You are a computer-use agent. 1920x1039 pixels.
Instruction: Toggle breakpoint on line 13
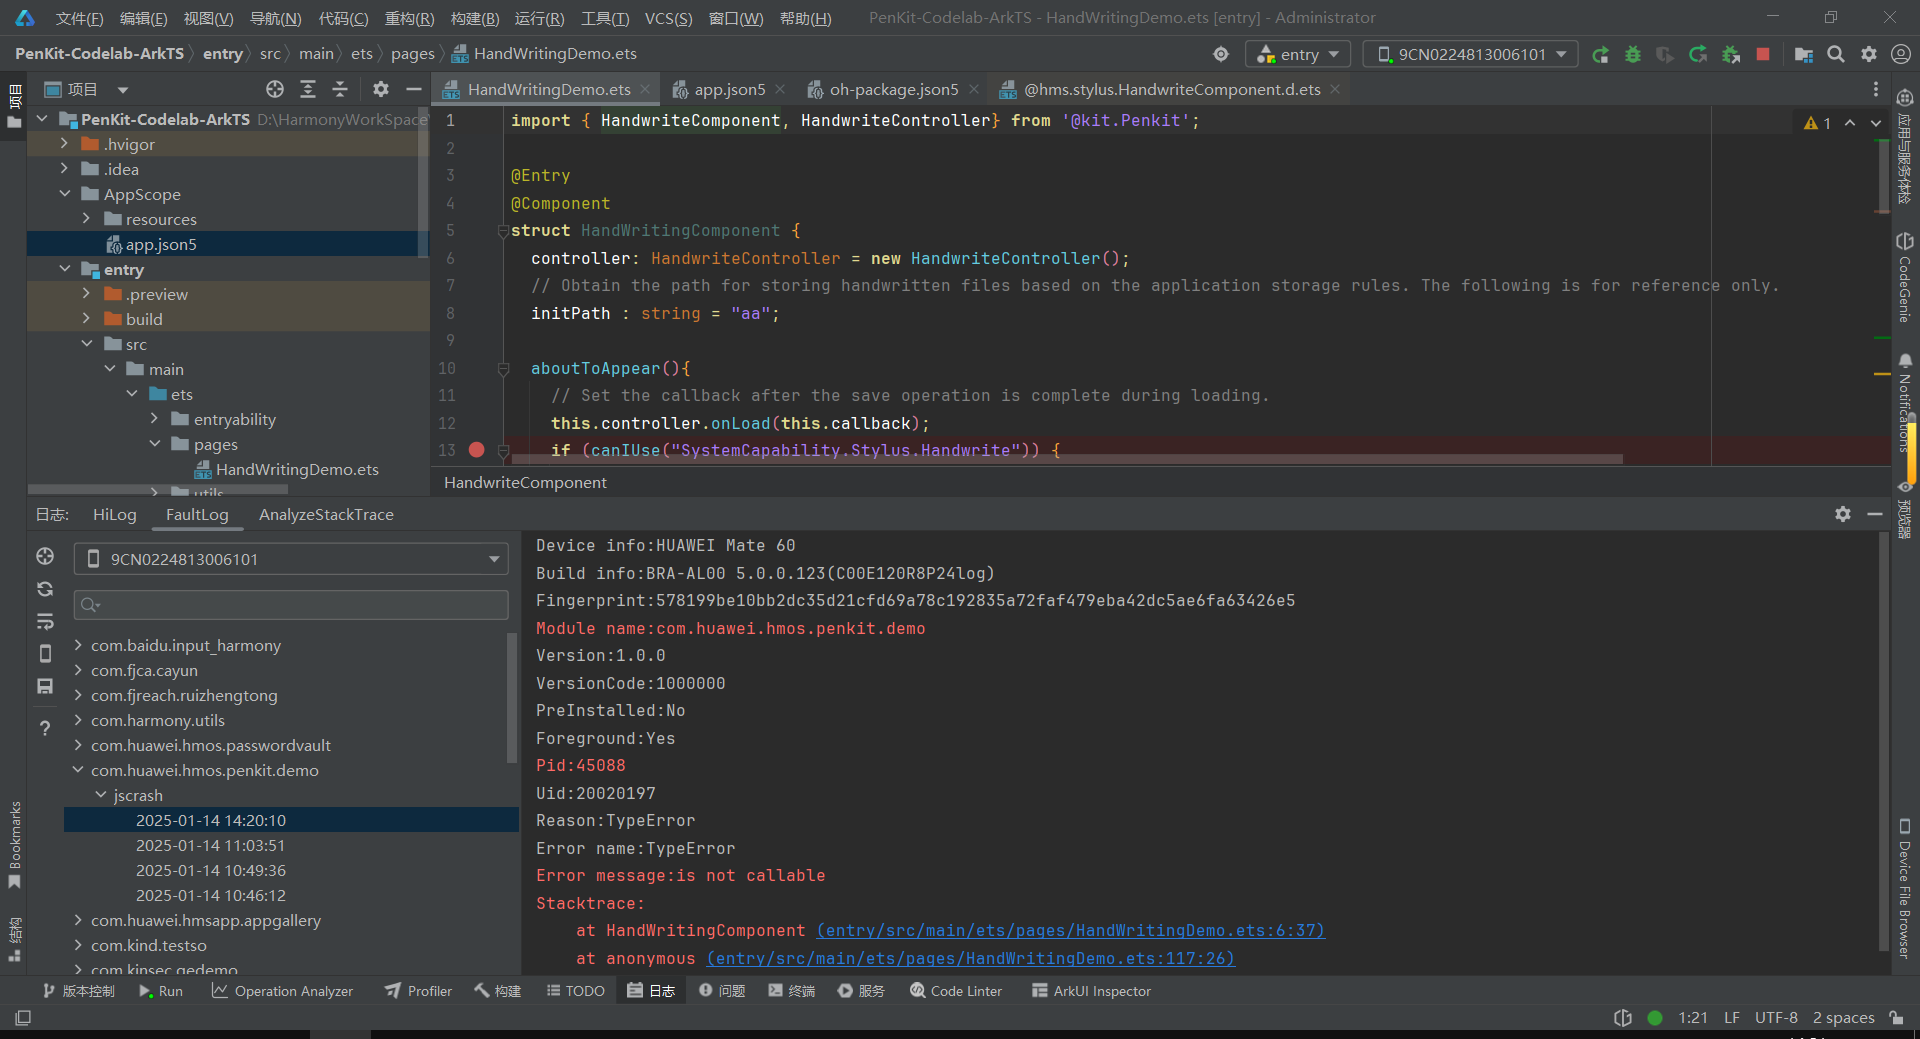pyautogui.click(x=477, y=450)
